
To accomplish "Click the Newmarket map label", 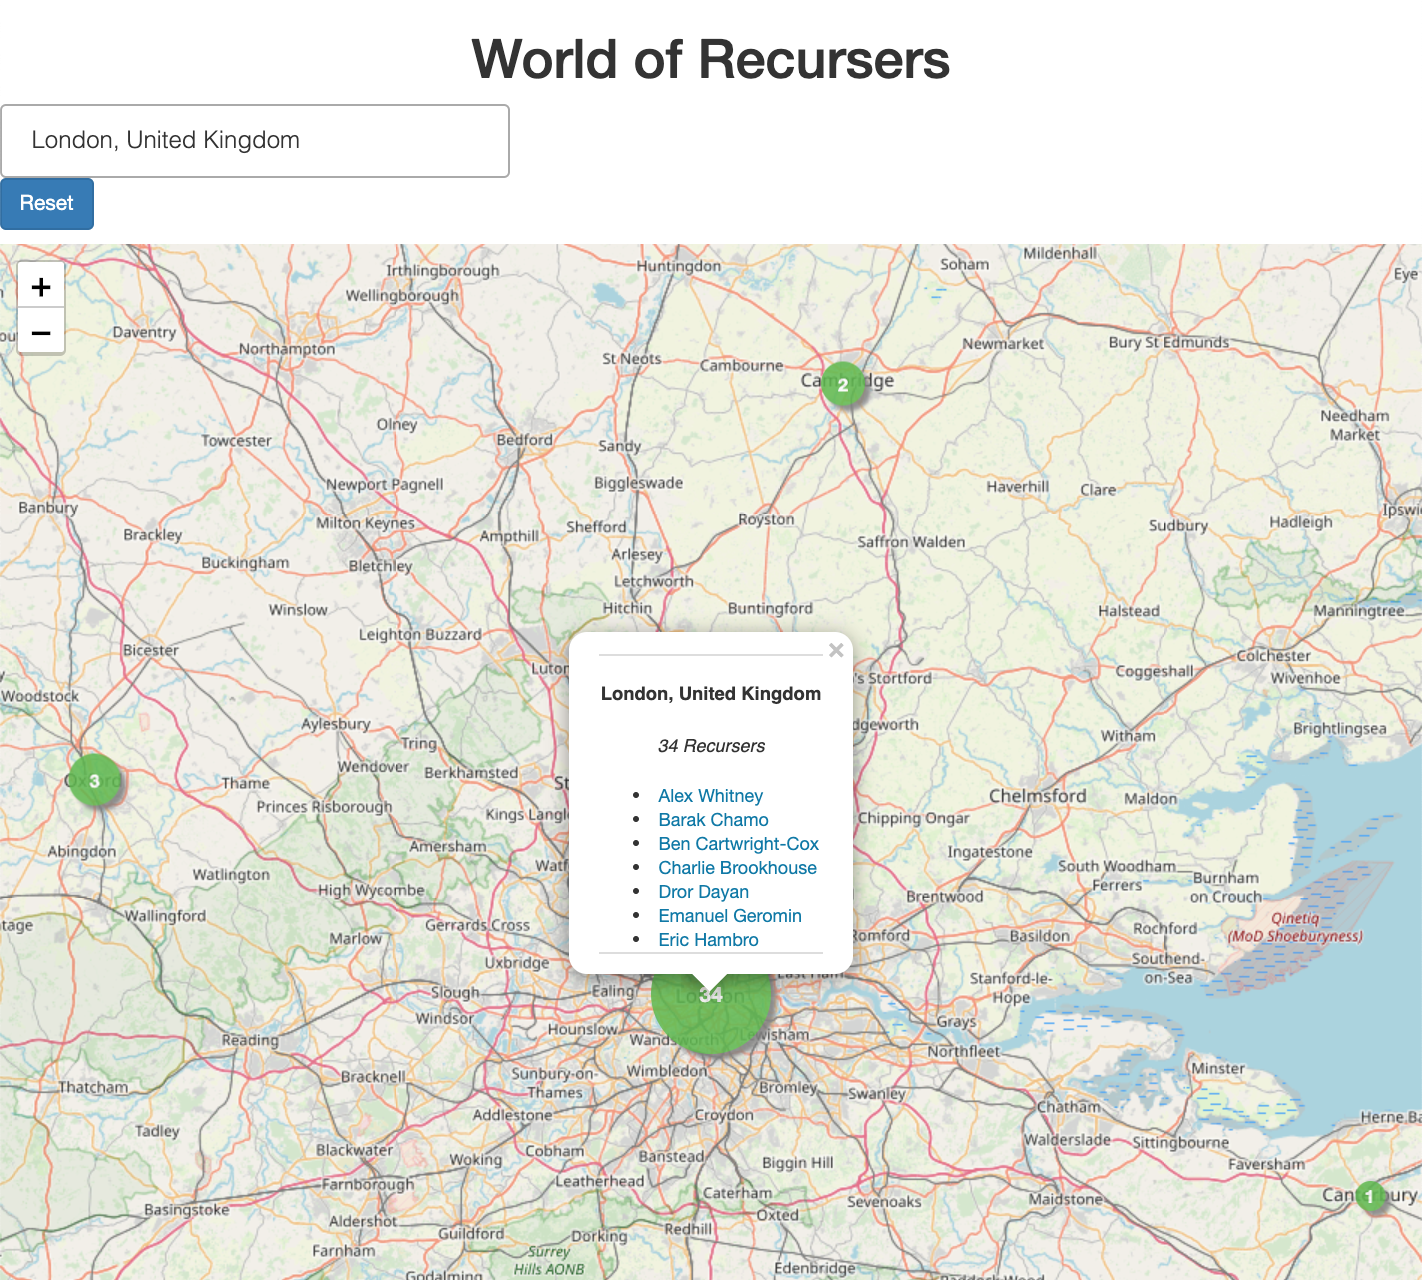I will coord(1003,344).
